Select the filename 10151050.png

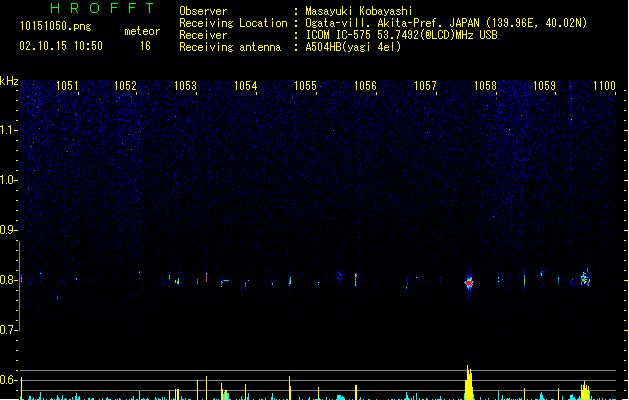55,26
